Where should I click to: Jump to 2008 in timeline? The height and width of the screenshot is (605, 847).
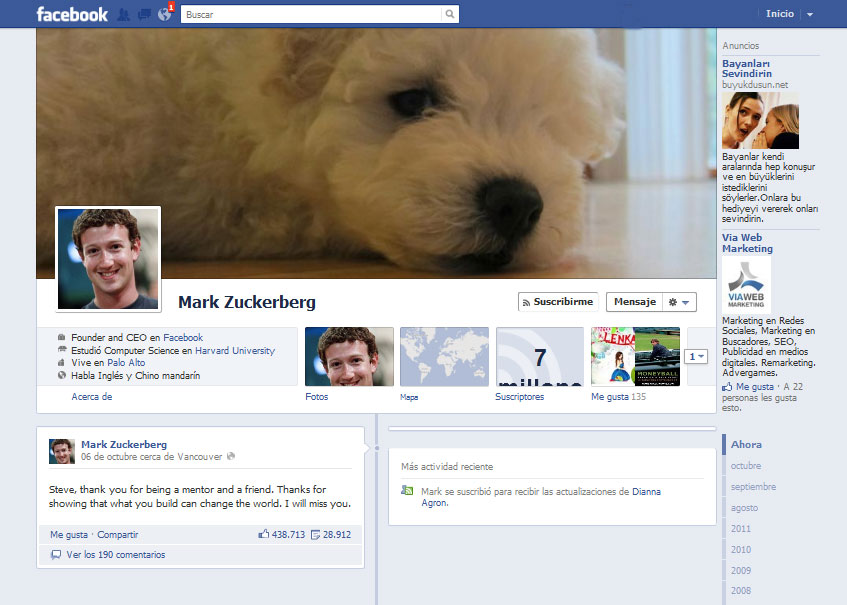pos(741,591)
